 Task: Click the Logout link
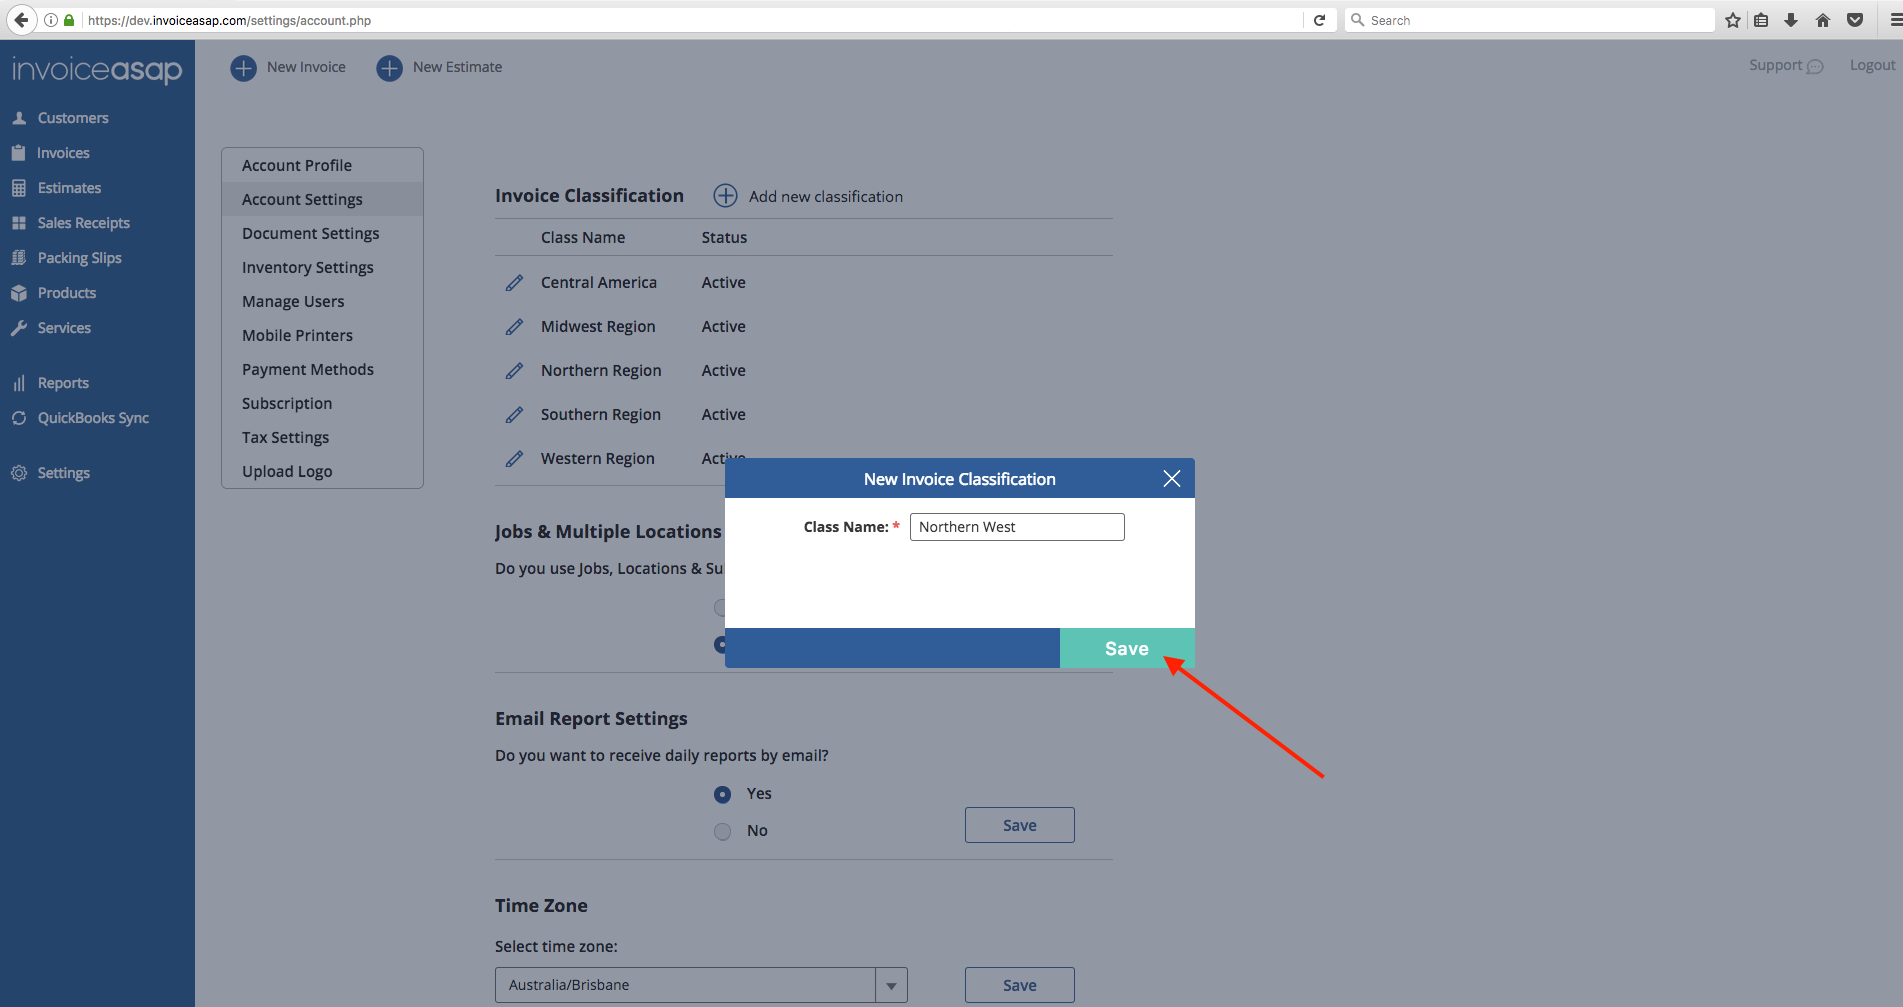click(1871, 65)
